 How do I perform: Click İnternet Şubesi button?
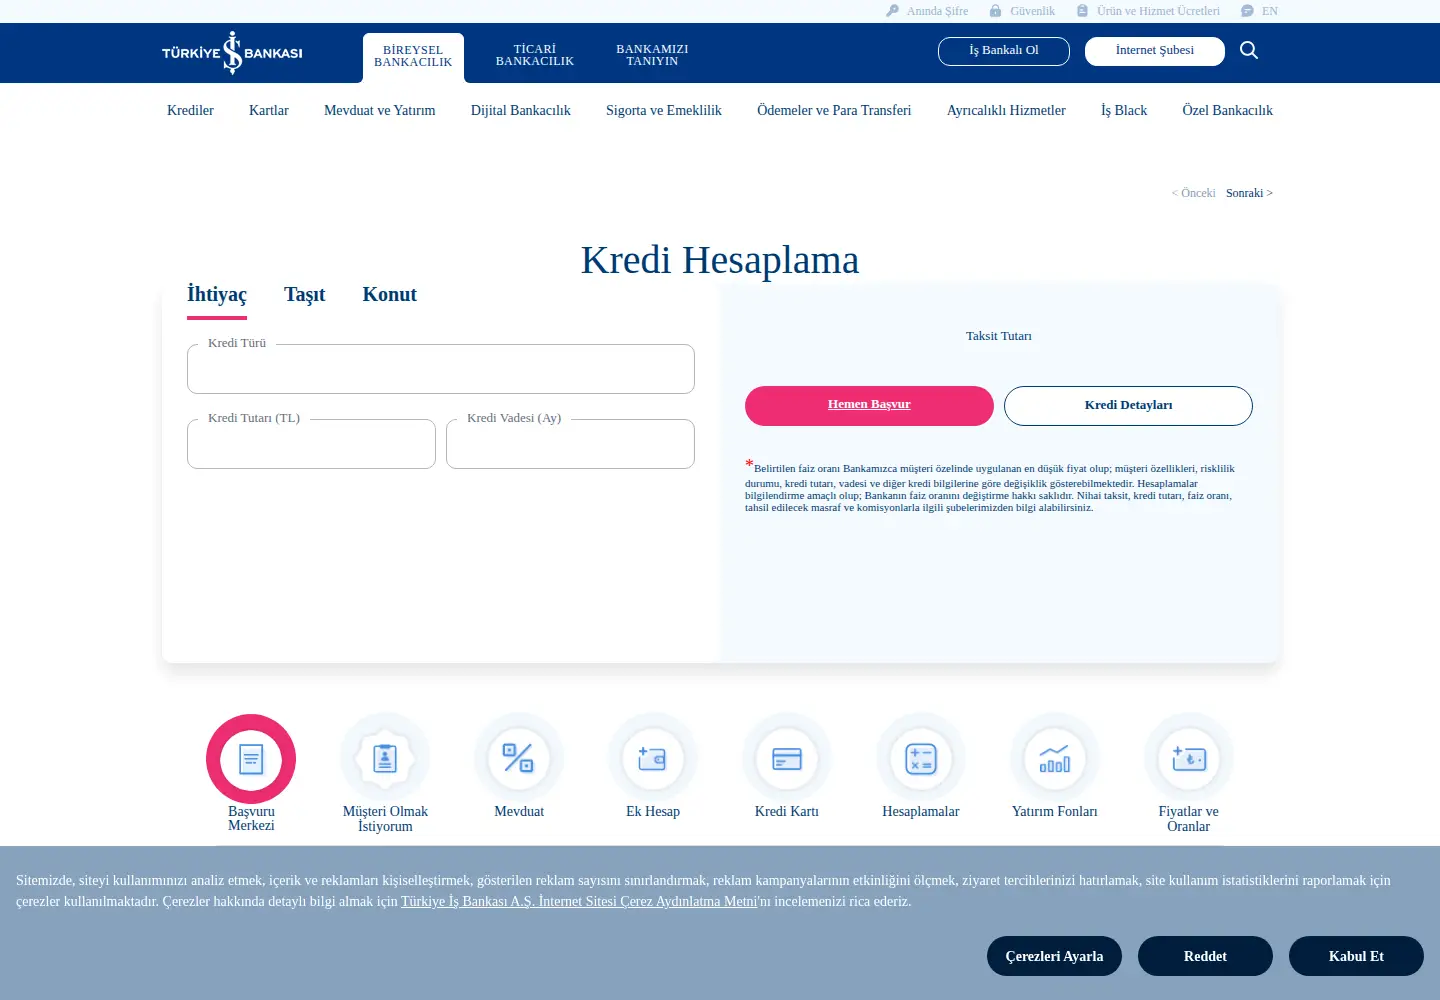coord(1155,51)
